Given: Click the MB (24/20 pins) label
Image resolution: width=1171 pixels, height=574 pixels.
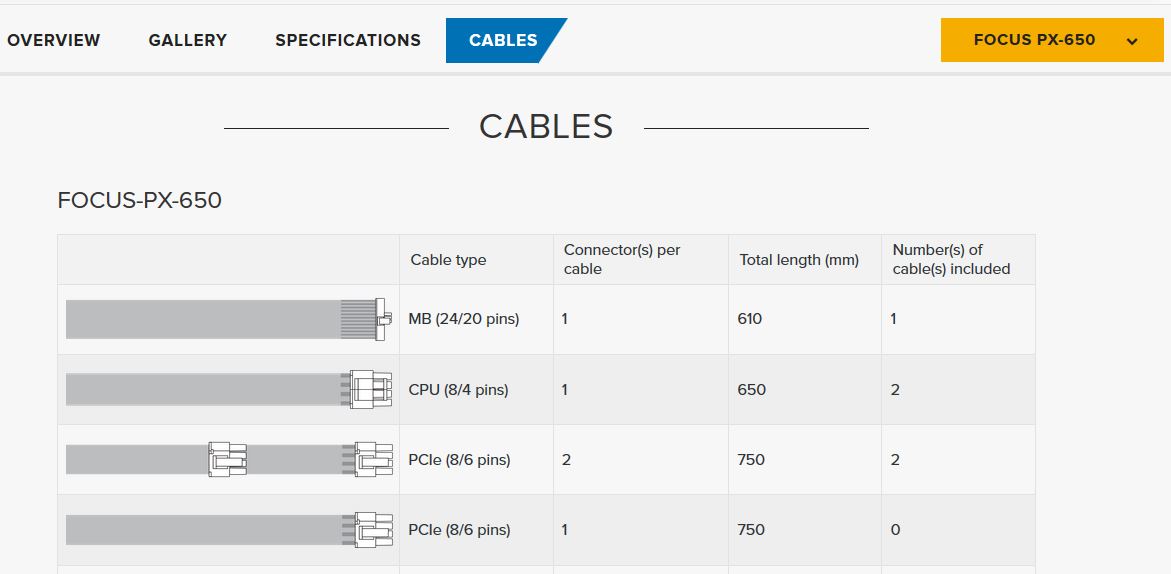Looking at the screenshot, I should 464,319.
